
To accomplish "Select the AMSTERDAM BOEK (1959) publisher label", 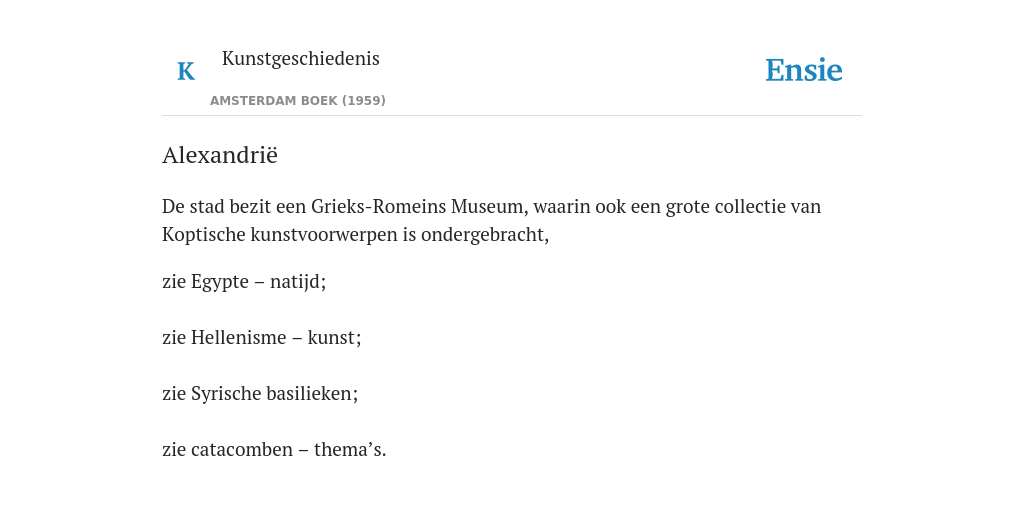I will tap(298, 101).
